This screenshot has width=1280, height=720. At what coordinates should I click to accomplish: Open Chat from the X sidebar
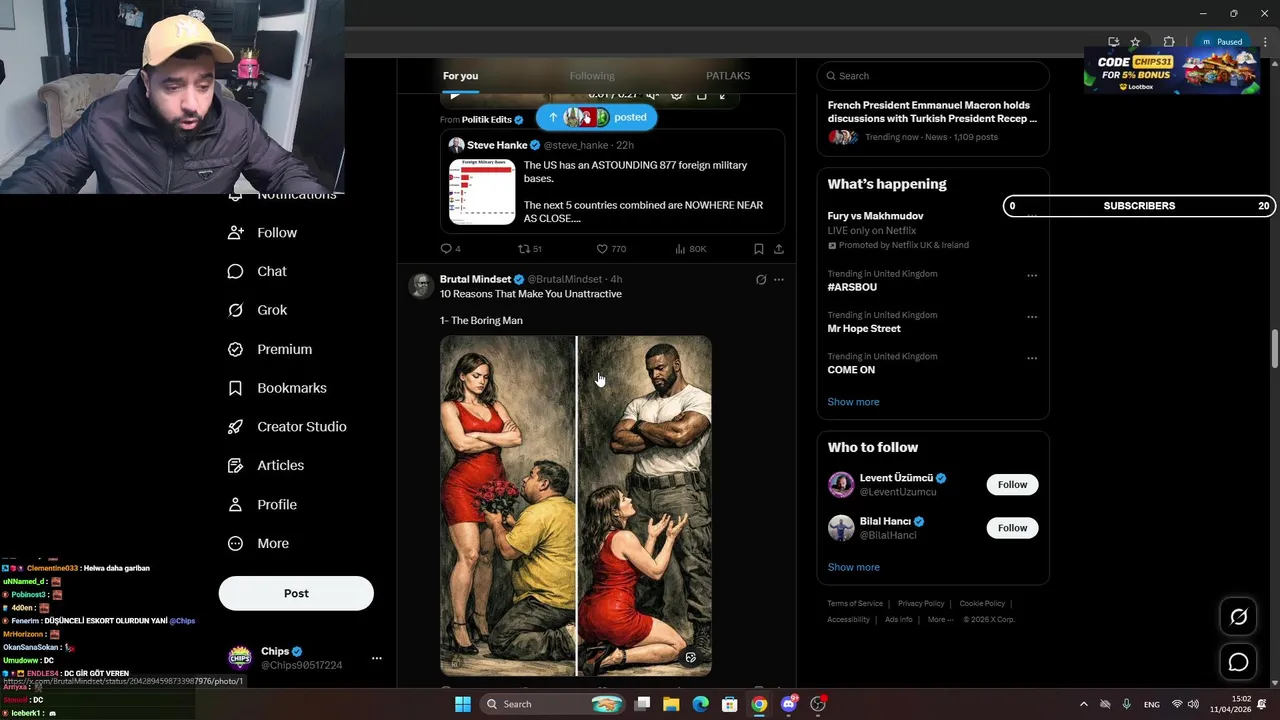click(257, 271)
